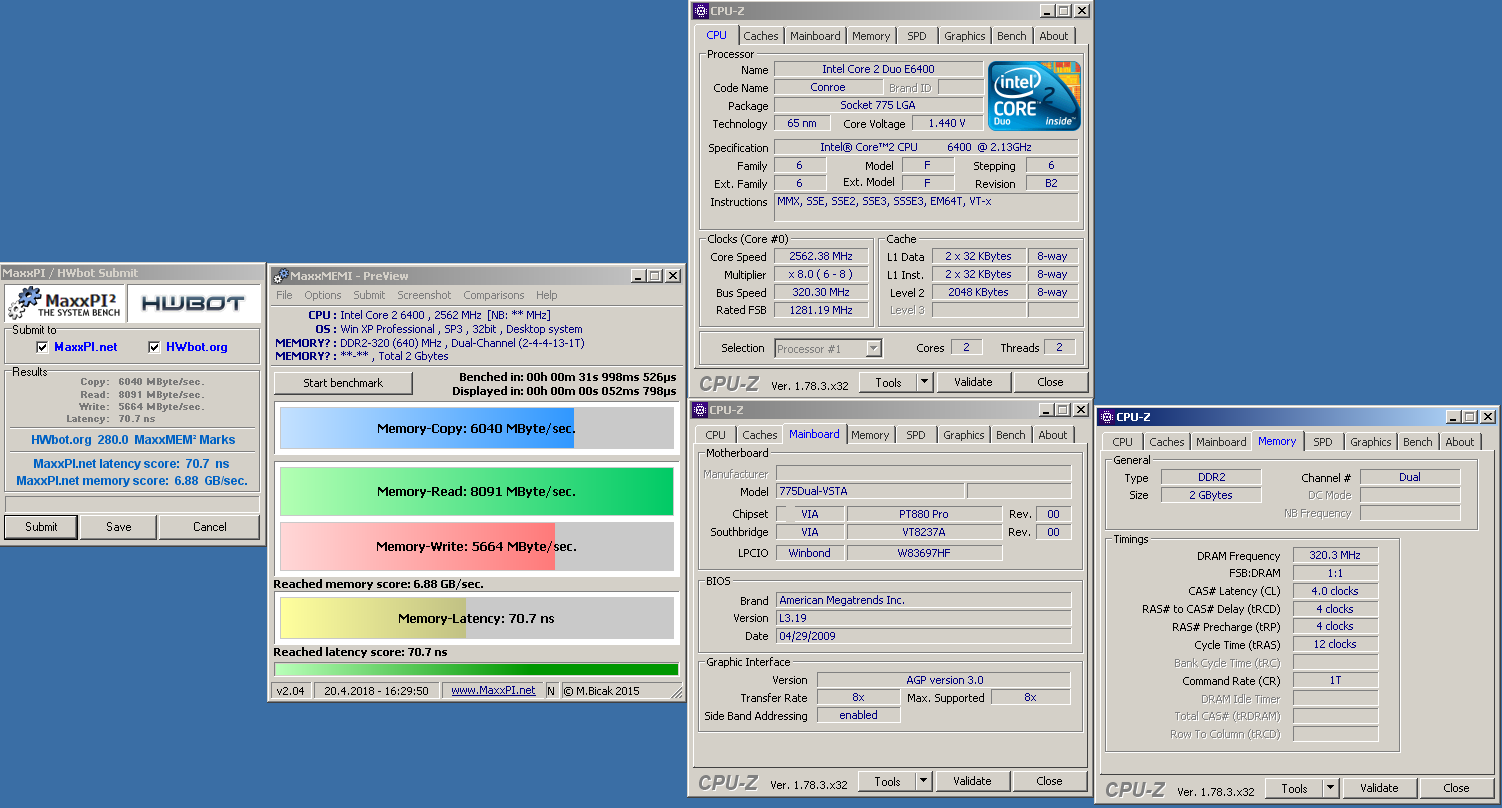Switch to Caches tab in top CPU-Z window

pyautogui.click(x=761, y=36)
